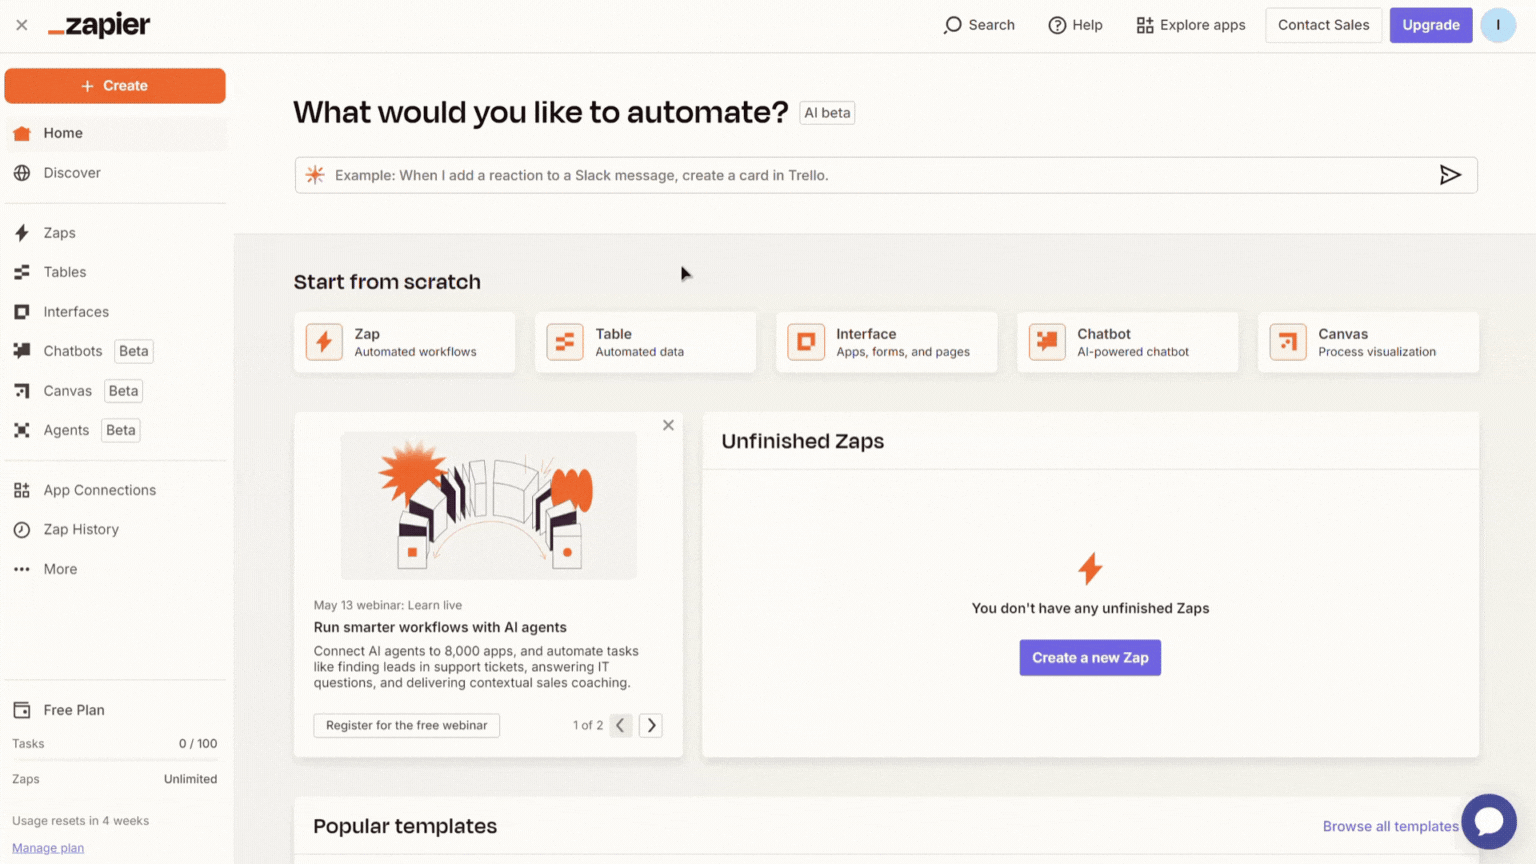1536x864 pixels.
Task: Open Interfaces label in the sidebar
Action: point(76,312)
